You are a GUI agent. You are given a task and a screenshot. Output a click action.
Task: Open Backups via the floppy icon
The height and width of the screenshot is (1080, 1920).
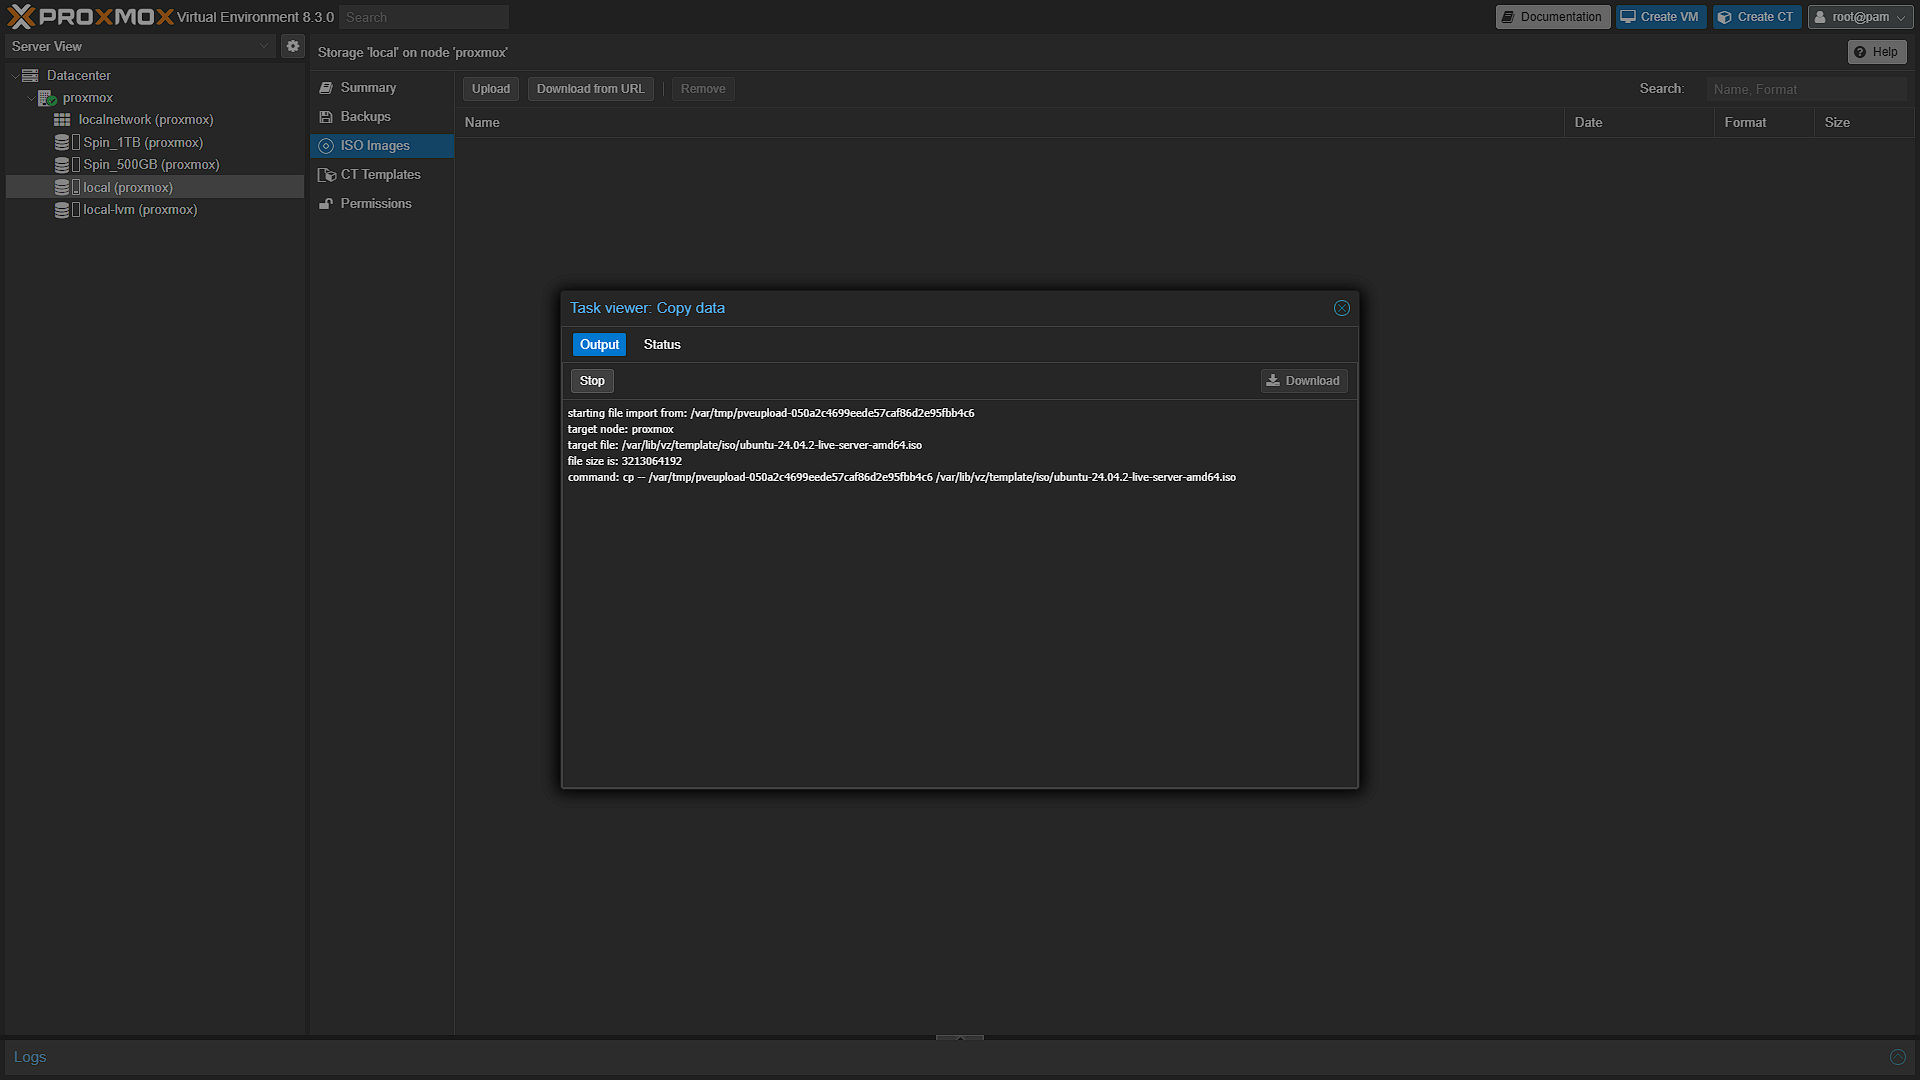pyautogui.click(x=326, y=117)
